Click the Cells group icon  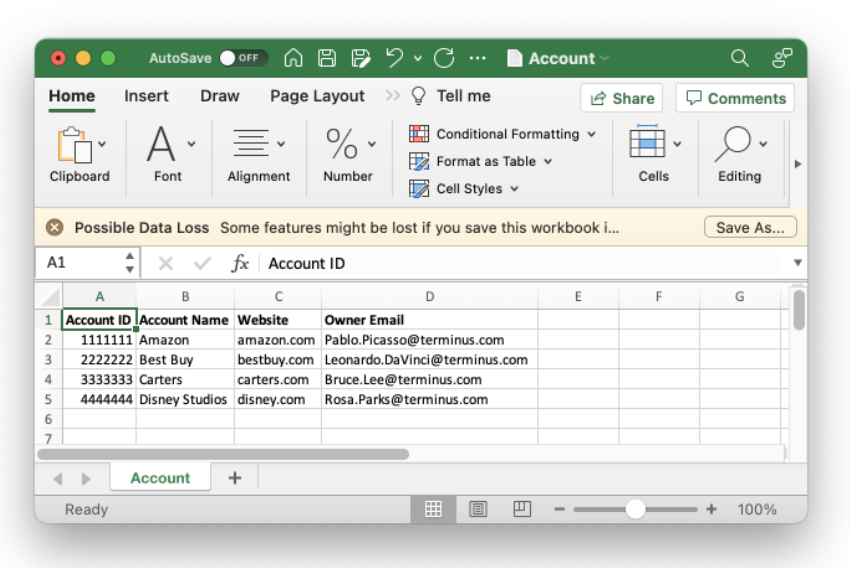(x=647, y=141)
